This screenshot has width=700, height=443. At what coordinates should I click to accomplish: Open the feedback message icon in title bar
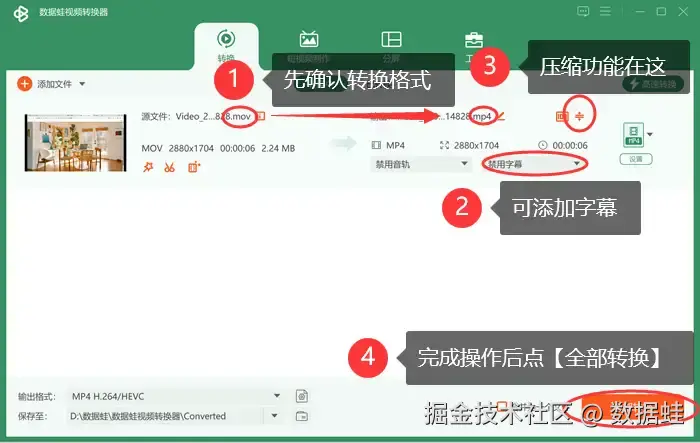(x=583, y=11)
